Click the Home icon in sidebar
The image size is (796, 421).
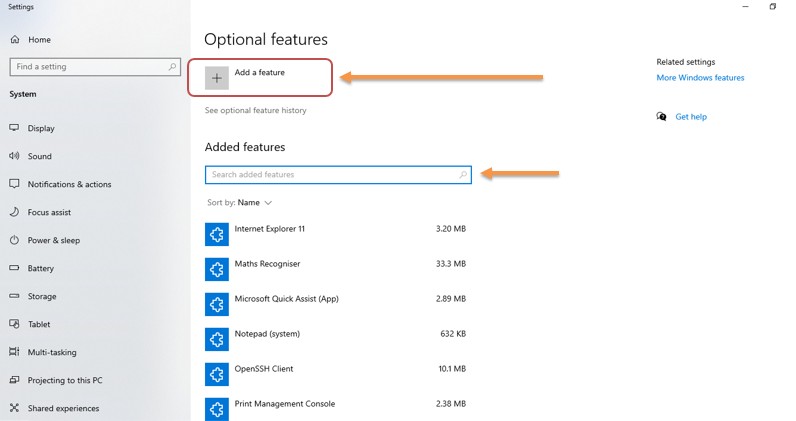coord(15,40)
